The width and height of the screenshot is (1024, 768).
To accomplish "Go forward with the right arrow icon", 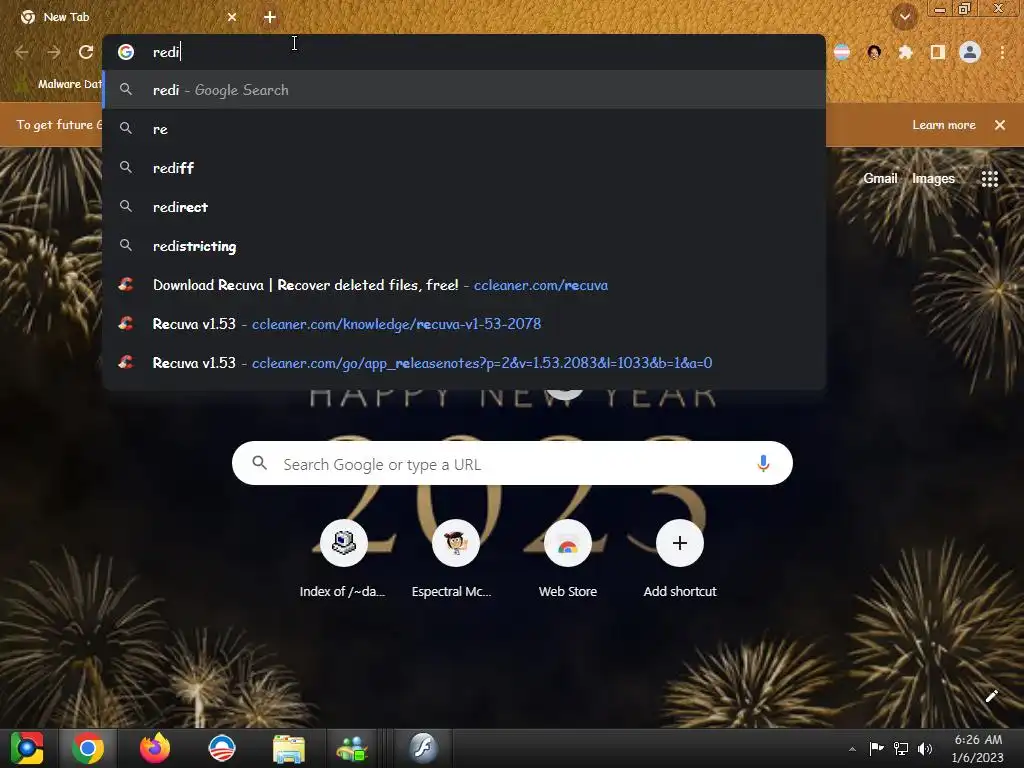I will pos(54,52).
